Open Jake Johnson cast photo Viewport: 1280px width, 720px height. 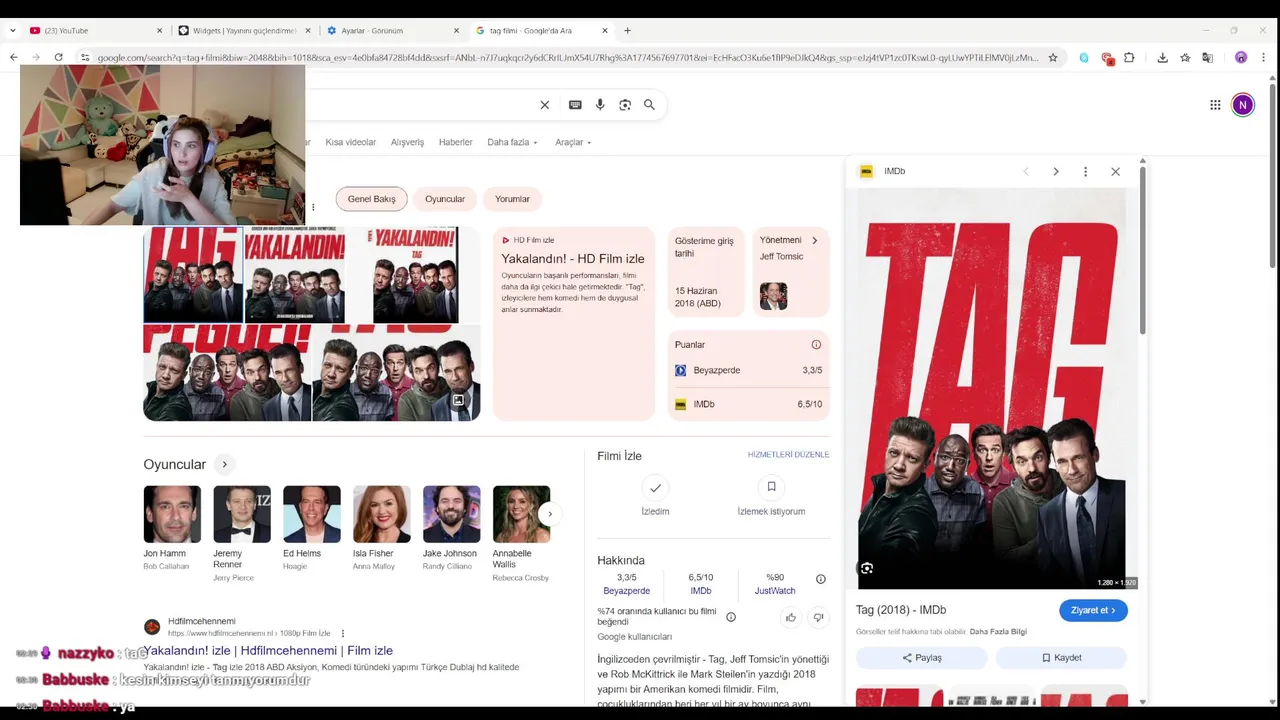tap(451, 514)
